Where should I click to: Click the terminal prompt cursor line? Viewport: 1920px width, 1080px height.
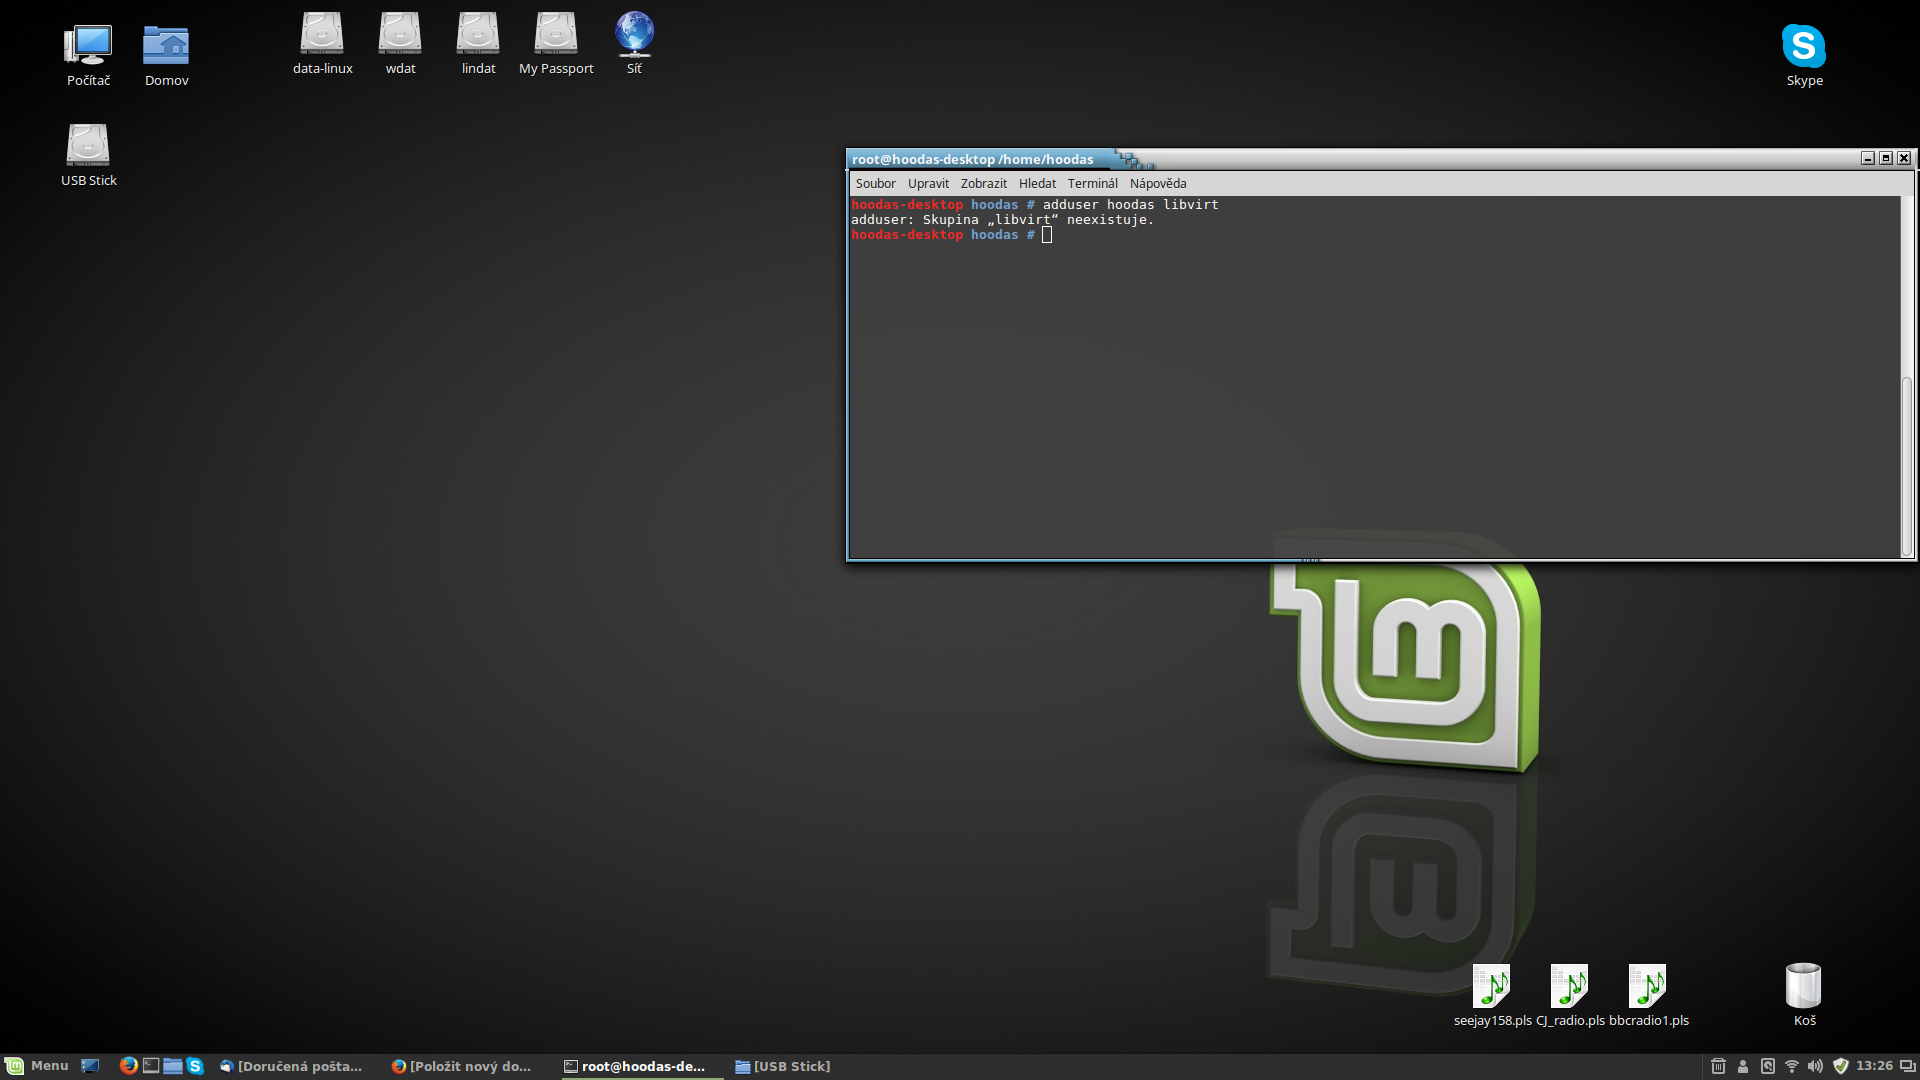coord(952,235)
